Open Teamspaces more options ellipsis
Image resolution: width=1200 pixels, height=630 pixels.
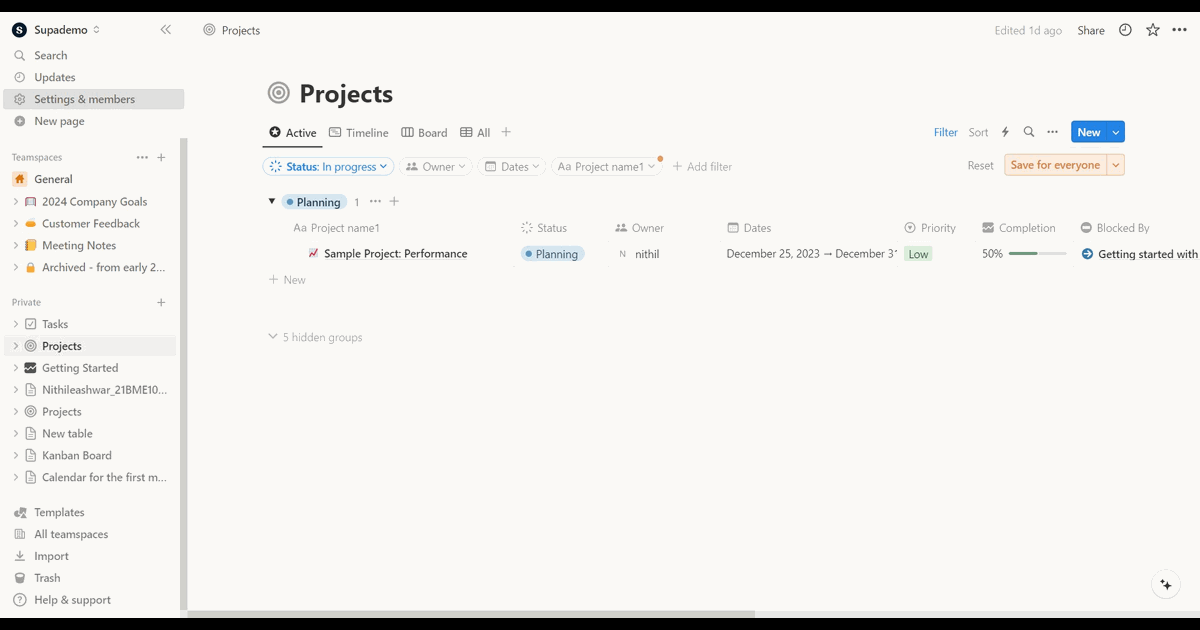coord(142,157)
